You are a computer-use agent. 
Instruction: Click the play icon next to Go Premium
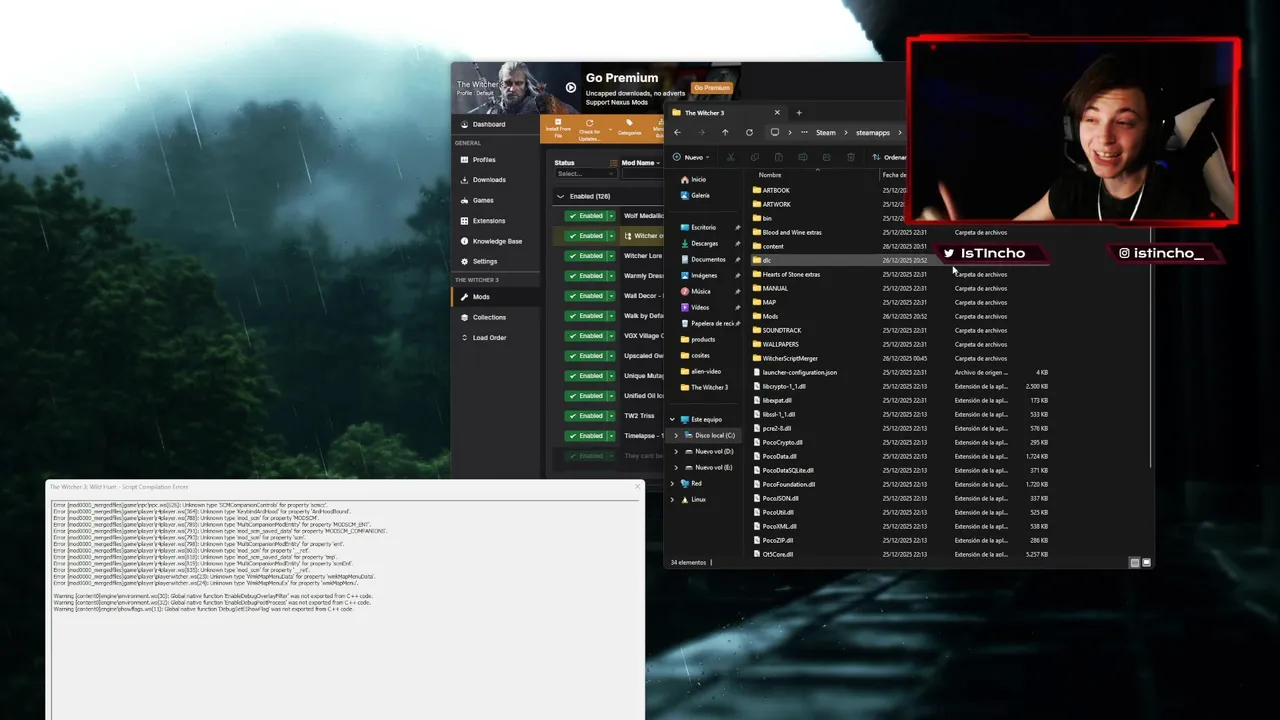coord(570,87)
